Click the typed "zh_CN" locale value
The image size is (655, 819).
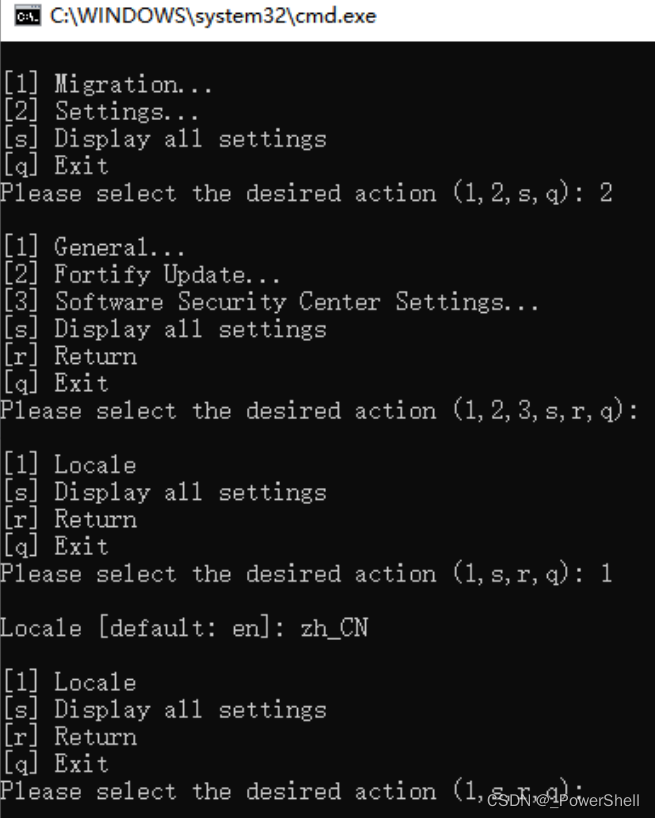[x=334, y=628]
